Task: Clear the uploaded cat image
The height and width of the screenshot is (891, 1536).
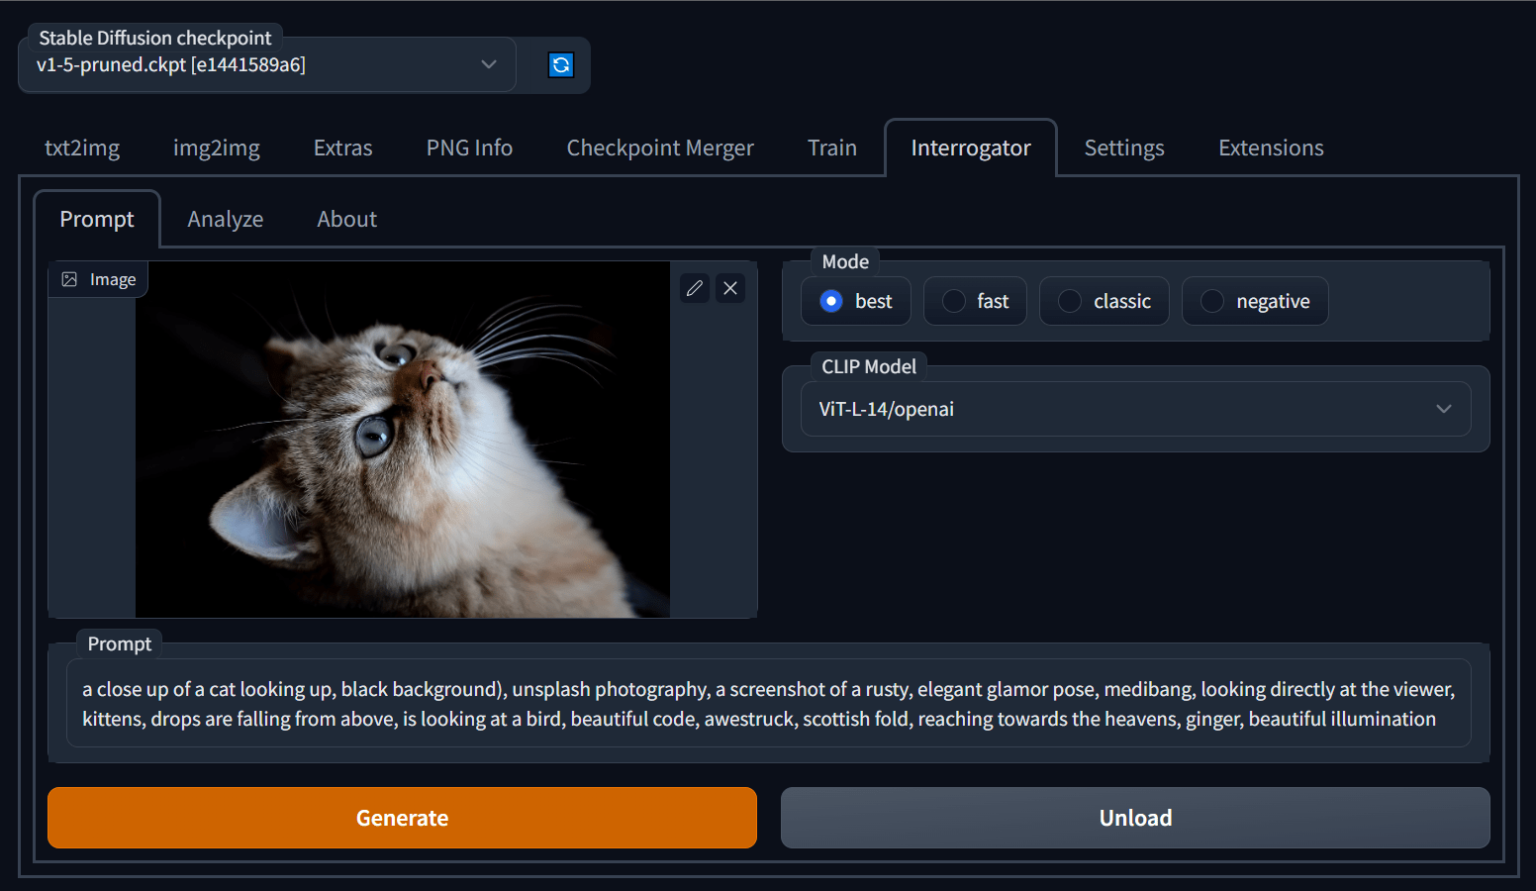Action: pyautogui.click(x=730, y=288)
